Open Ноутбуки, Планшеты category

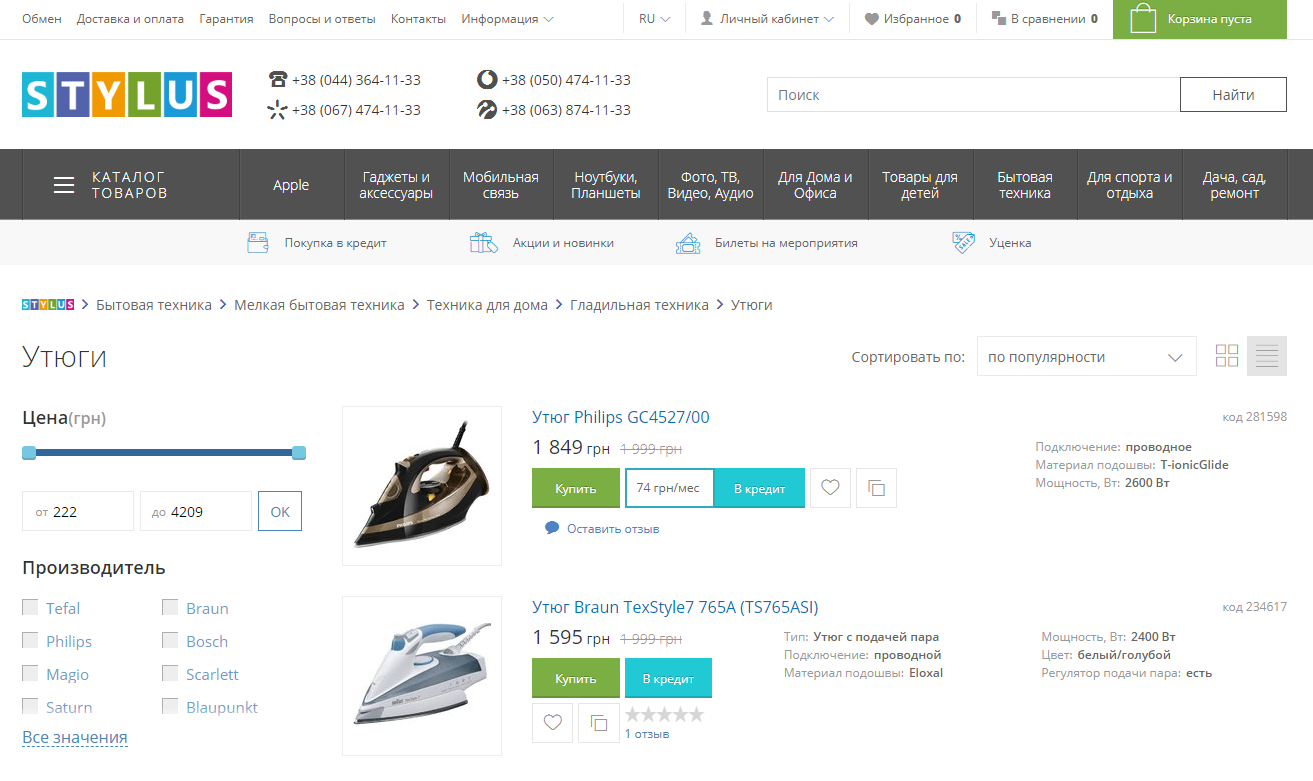click(606, 185)
